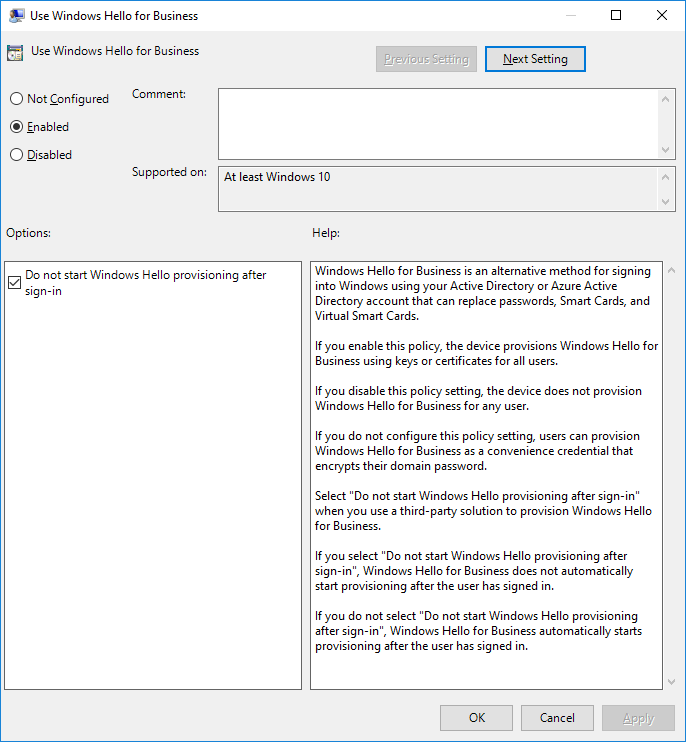Viewport: 686px width, 742px height.
Task: Choose the Enabled radio option
Action: pos(16,127)
